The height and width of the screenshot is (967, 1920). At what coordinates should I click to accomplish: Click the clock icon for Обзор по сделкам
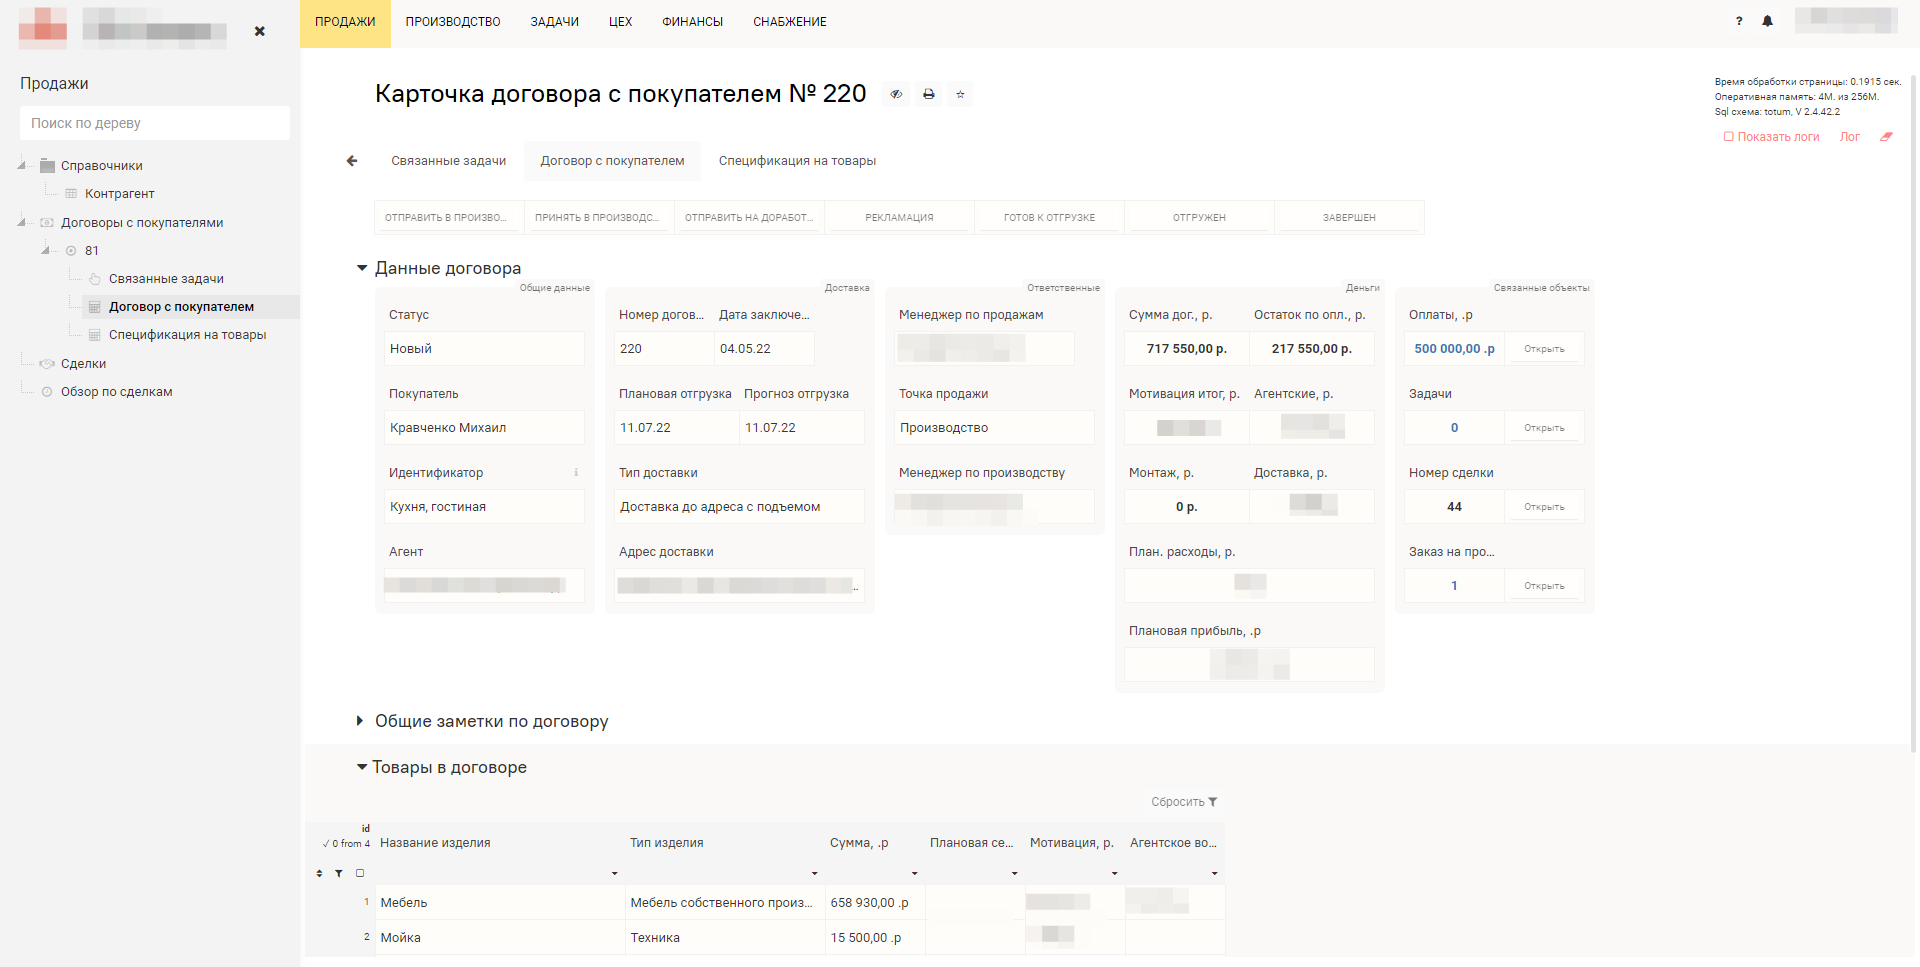(x=47, y=392)
